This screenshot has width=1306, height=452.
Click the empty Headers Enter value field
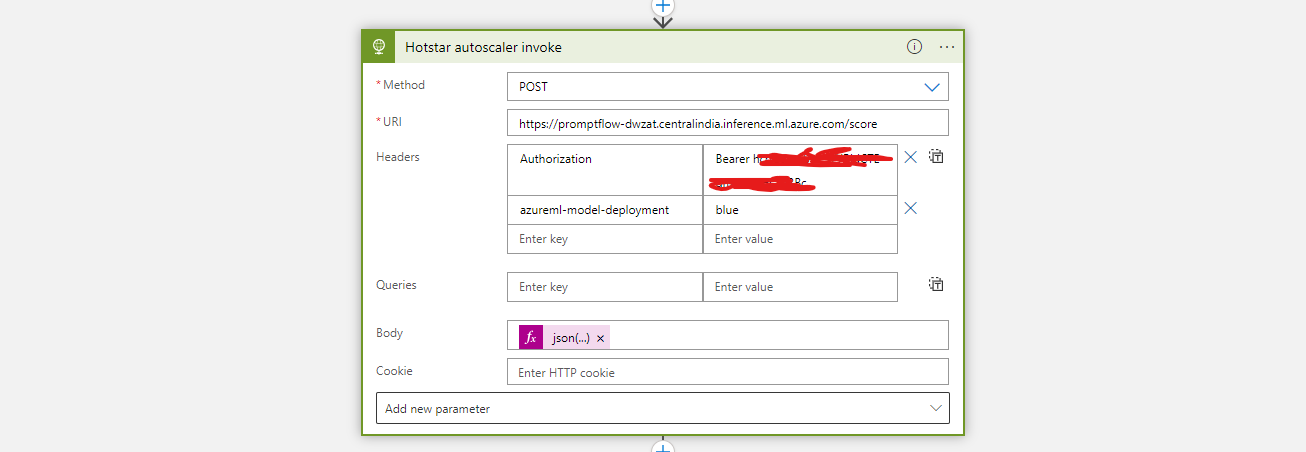800,239
